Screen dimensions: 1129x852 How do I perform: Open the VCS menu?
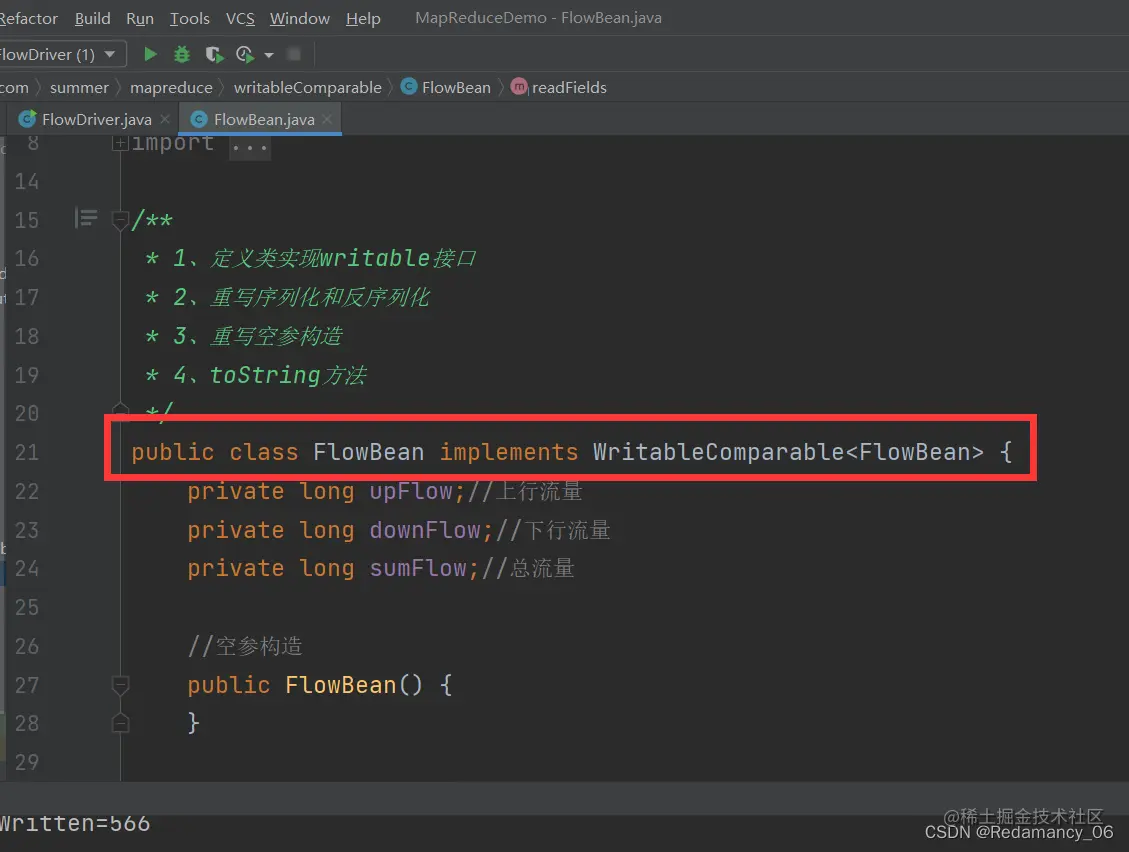(240, 18)
